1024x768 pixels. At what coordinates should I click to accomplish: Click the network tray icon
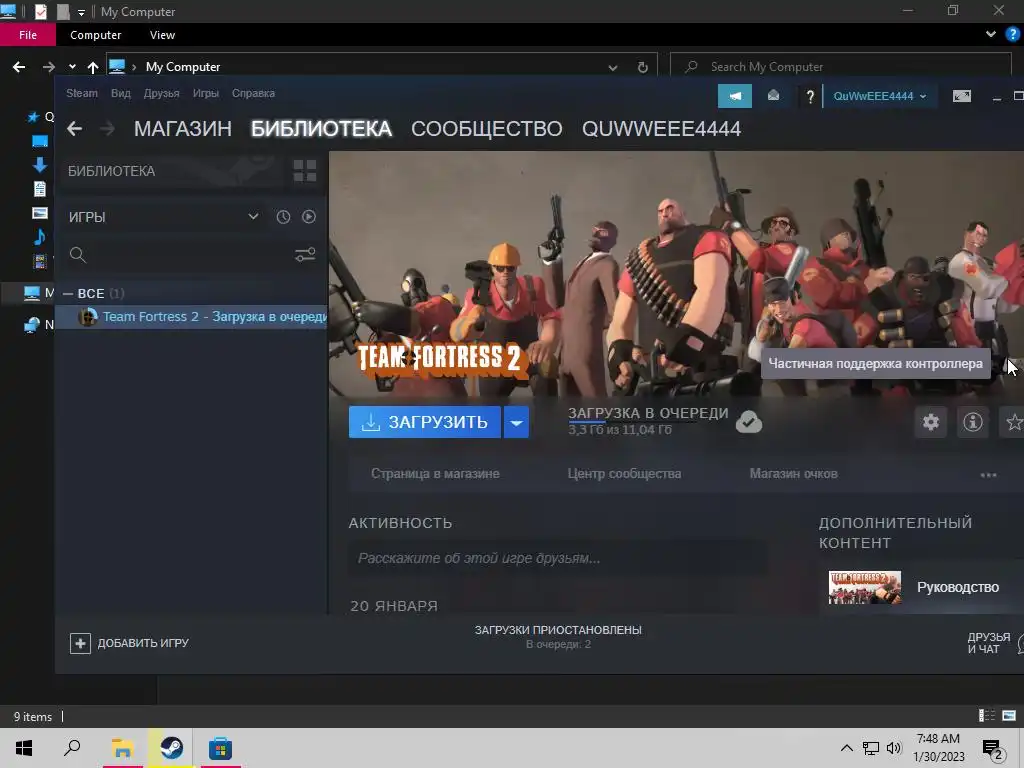tap(871, 748)
